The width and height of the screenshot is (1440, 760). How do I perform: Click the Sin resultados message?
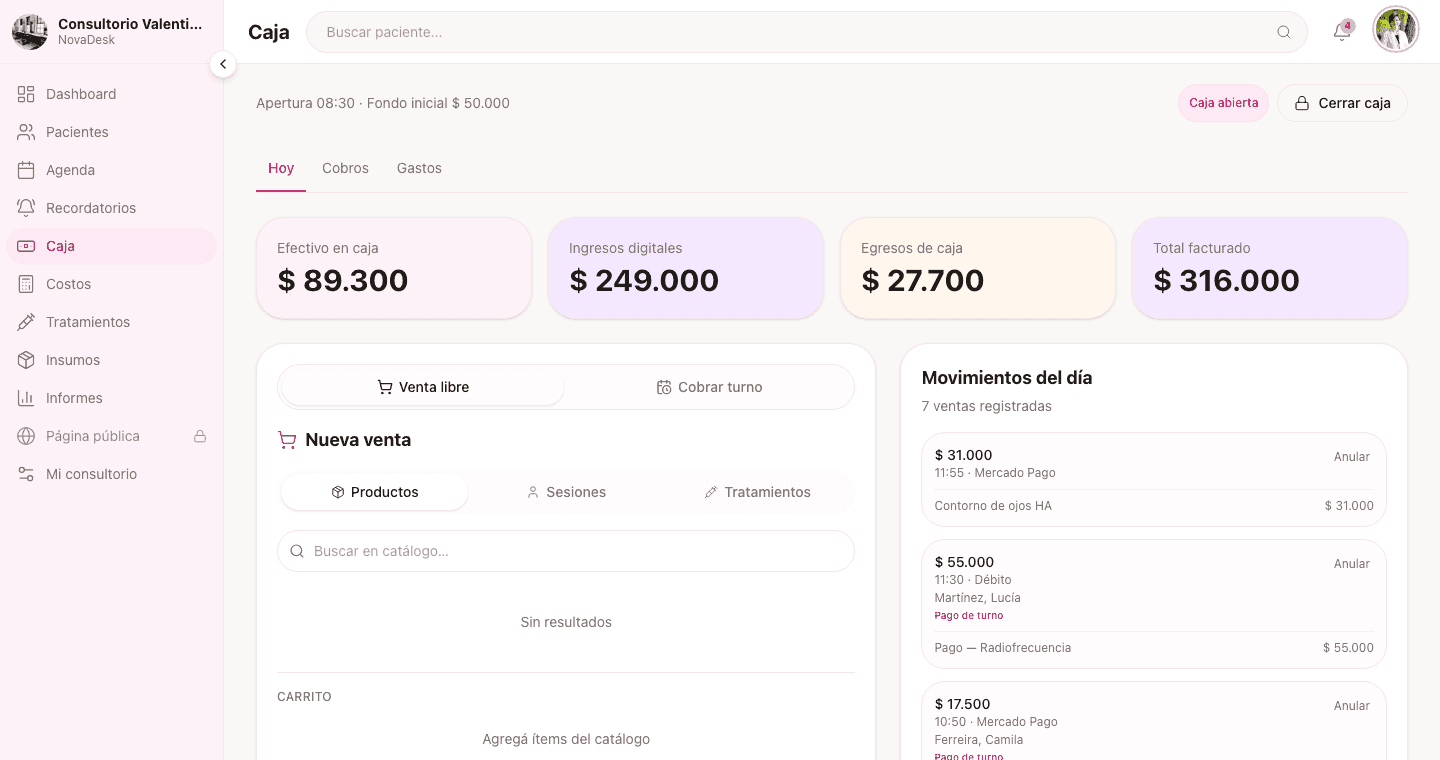(566, 622)
